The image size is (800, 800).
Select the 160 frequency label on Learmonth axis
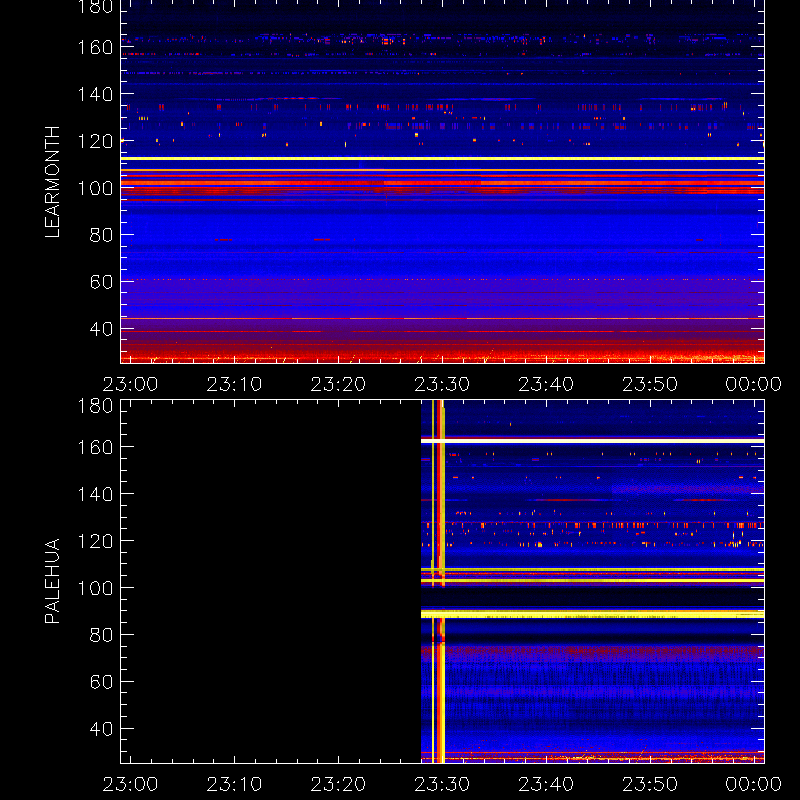[x=95, y=47]
